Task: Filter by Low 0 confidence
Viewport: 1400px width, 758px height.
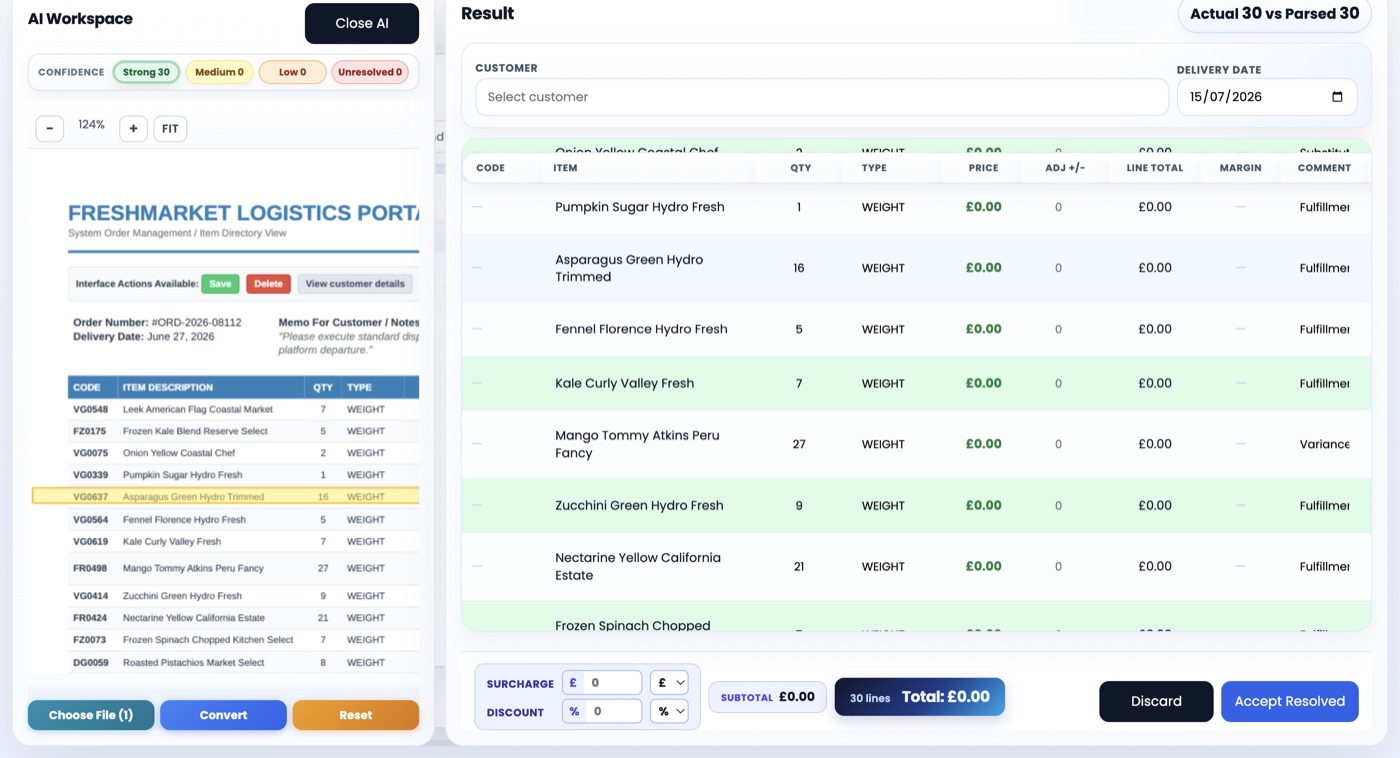Action: pyautogui.click(x=292, y=72)
